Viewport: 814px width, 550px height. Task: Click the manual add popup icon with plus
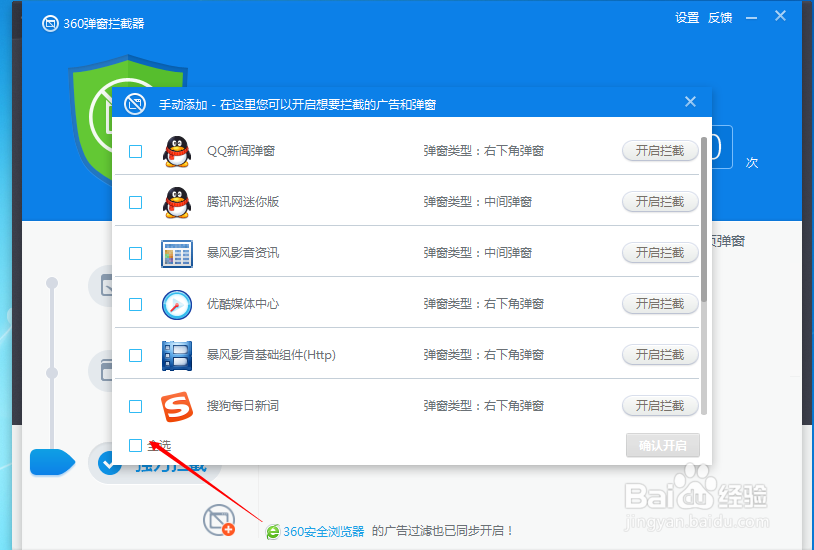click(x=219, y=520)
